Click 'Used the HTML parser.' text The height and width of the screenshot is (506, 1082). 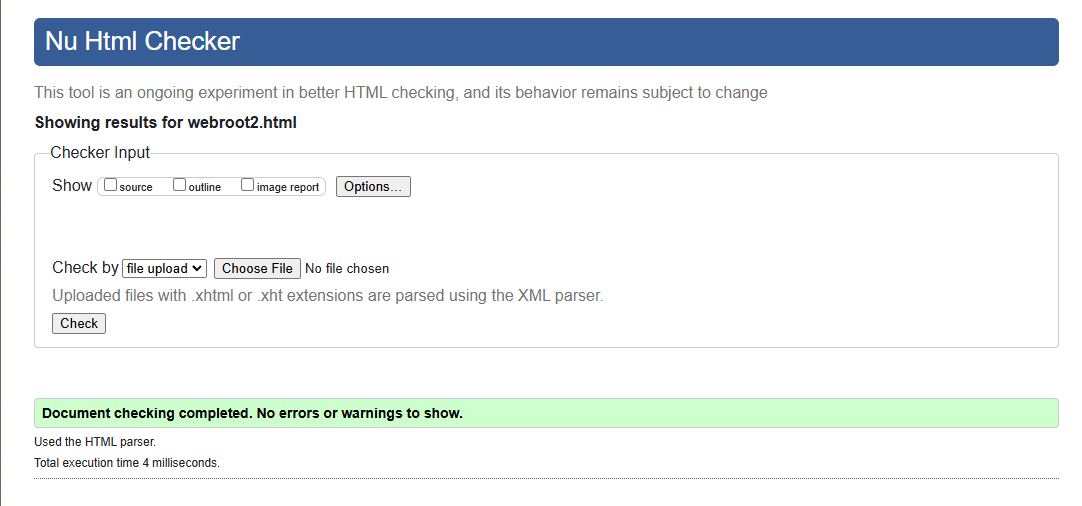point(95,441)
